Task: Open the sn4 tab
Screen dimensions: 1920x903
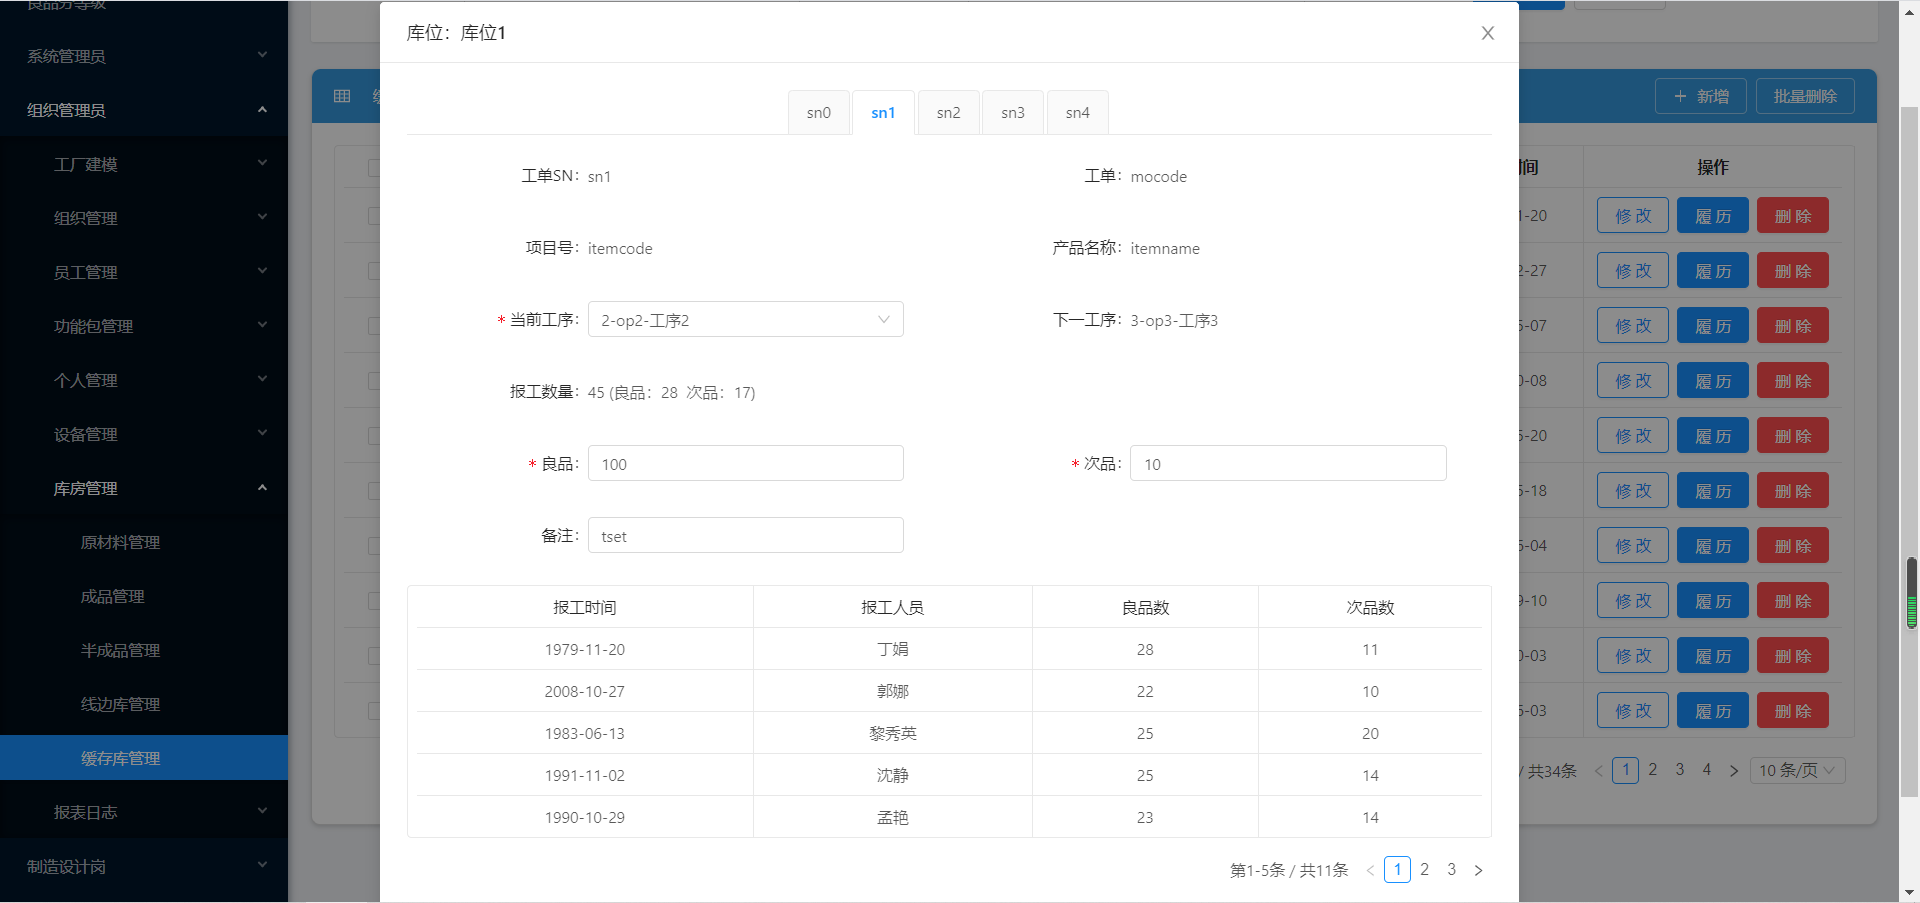Action: pos(1077,112)
